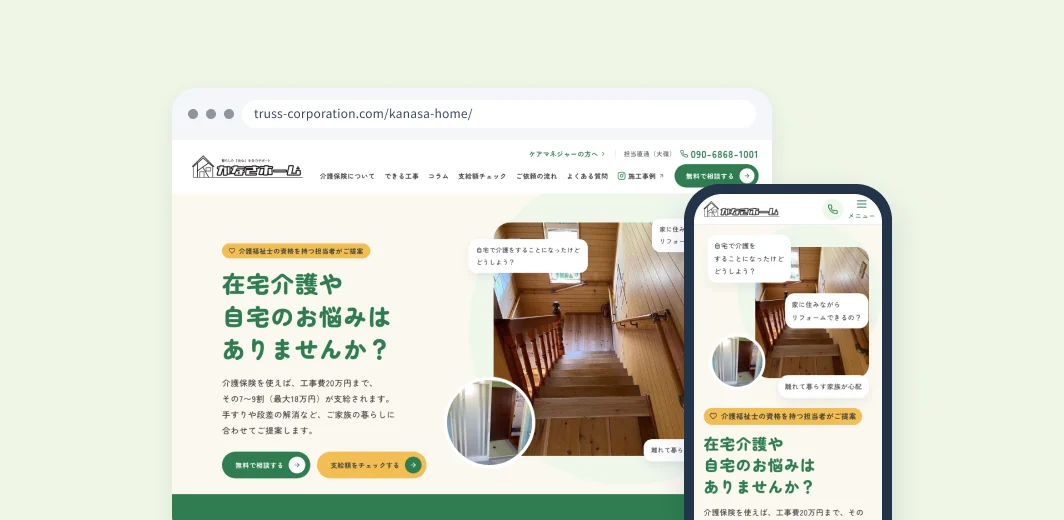The image size is (1064, 520).
Task: Click the phone icon in the mobile header
Action: 833,209
